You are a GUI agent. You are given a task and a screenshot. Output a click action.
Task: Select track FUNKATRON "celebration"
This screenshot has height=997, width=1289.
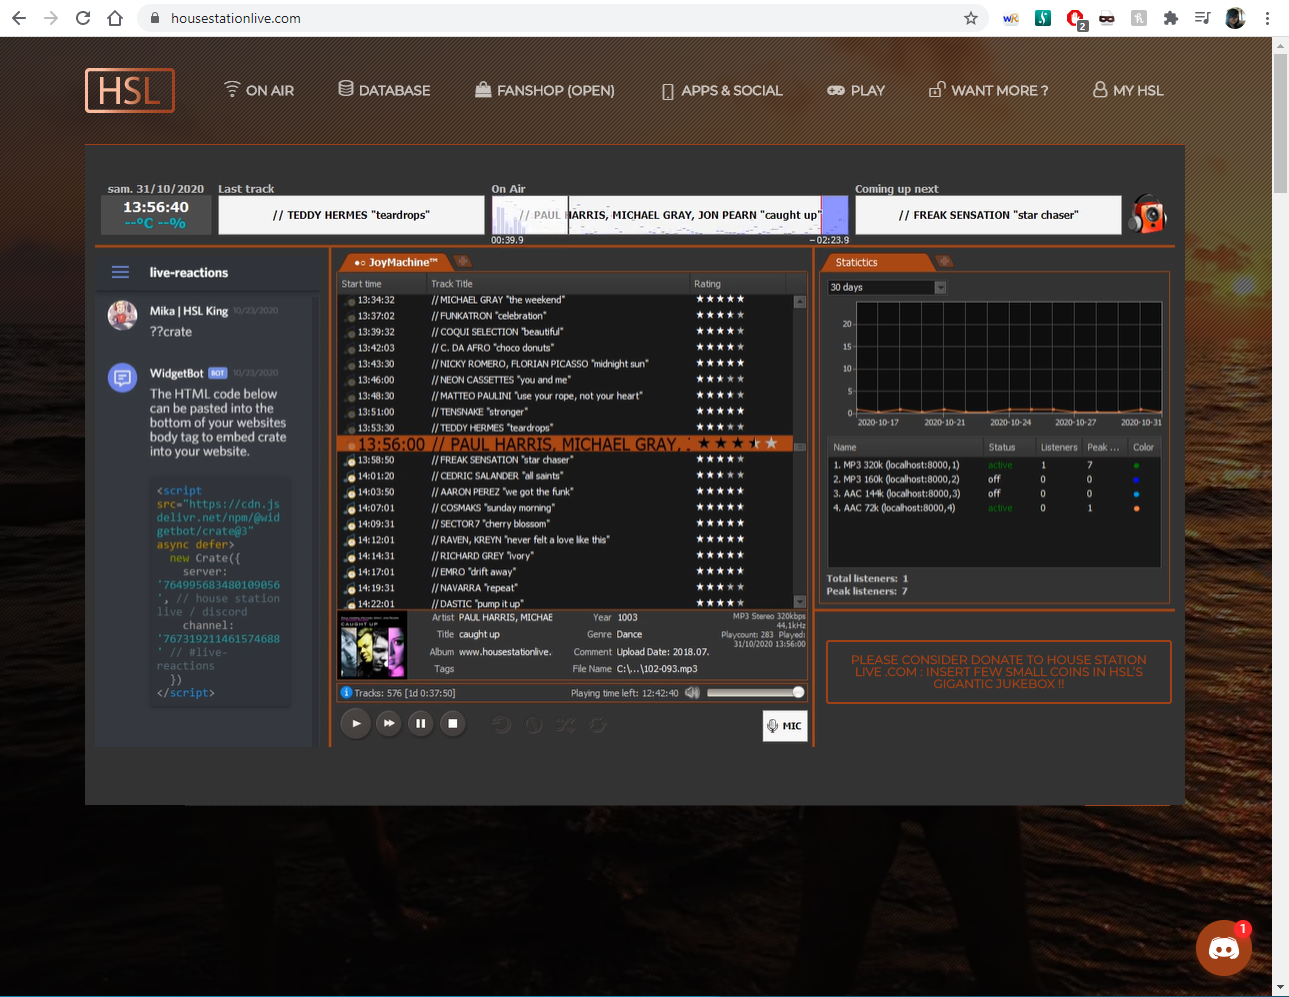pos(565,316)
